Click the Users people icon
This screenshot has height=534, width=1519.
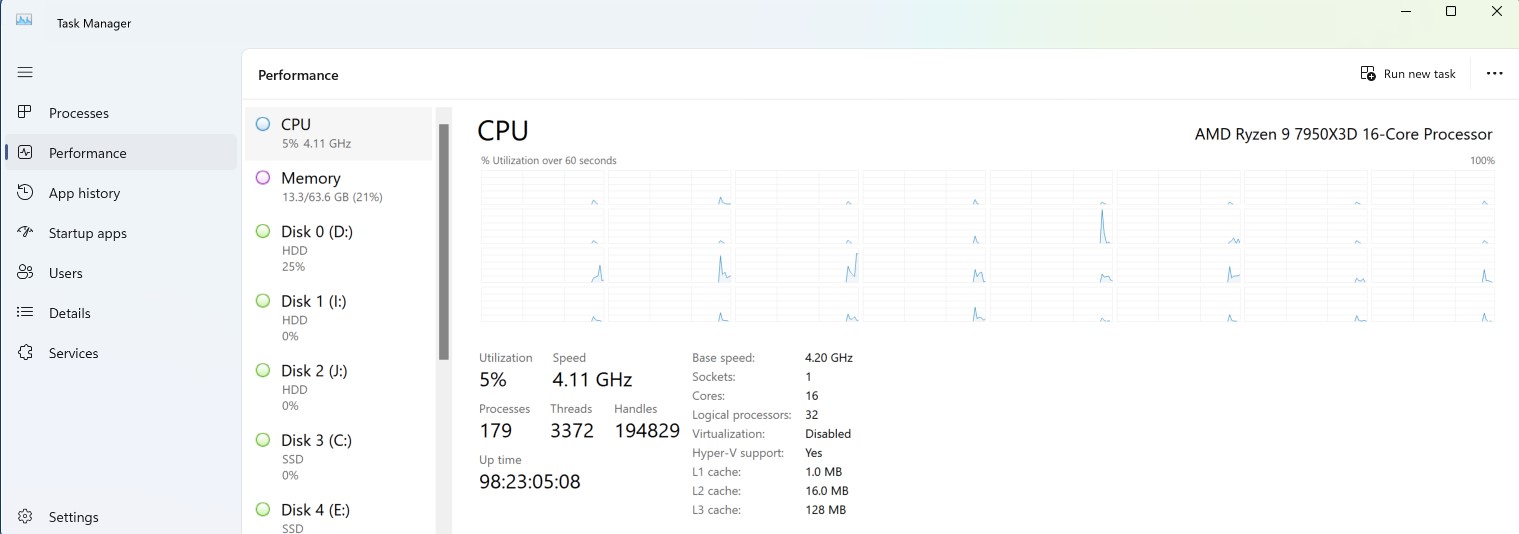26,273
